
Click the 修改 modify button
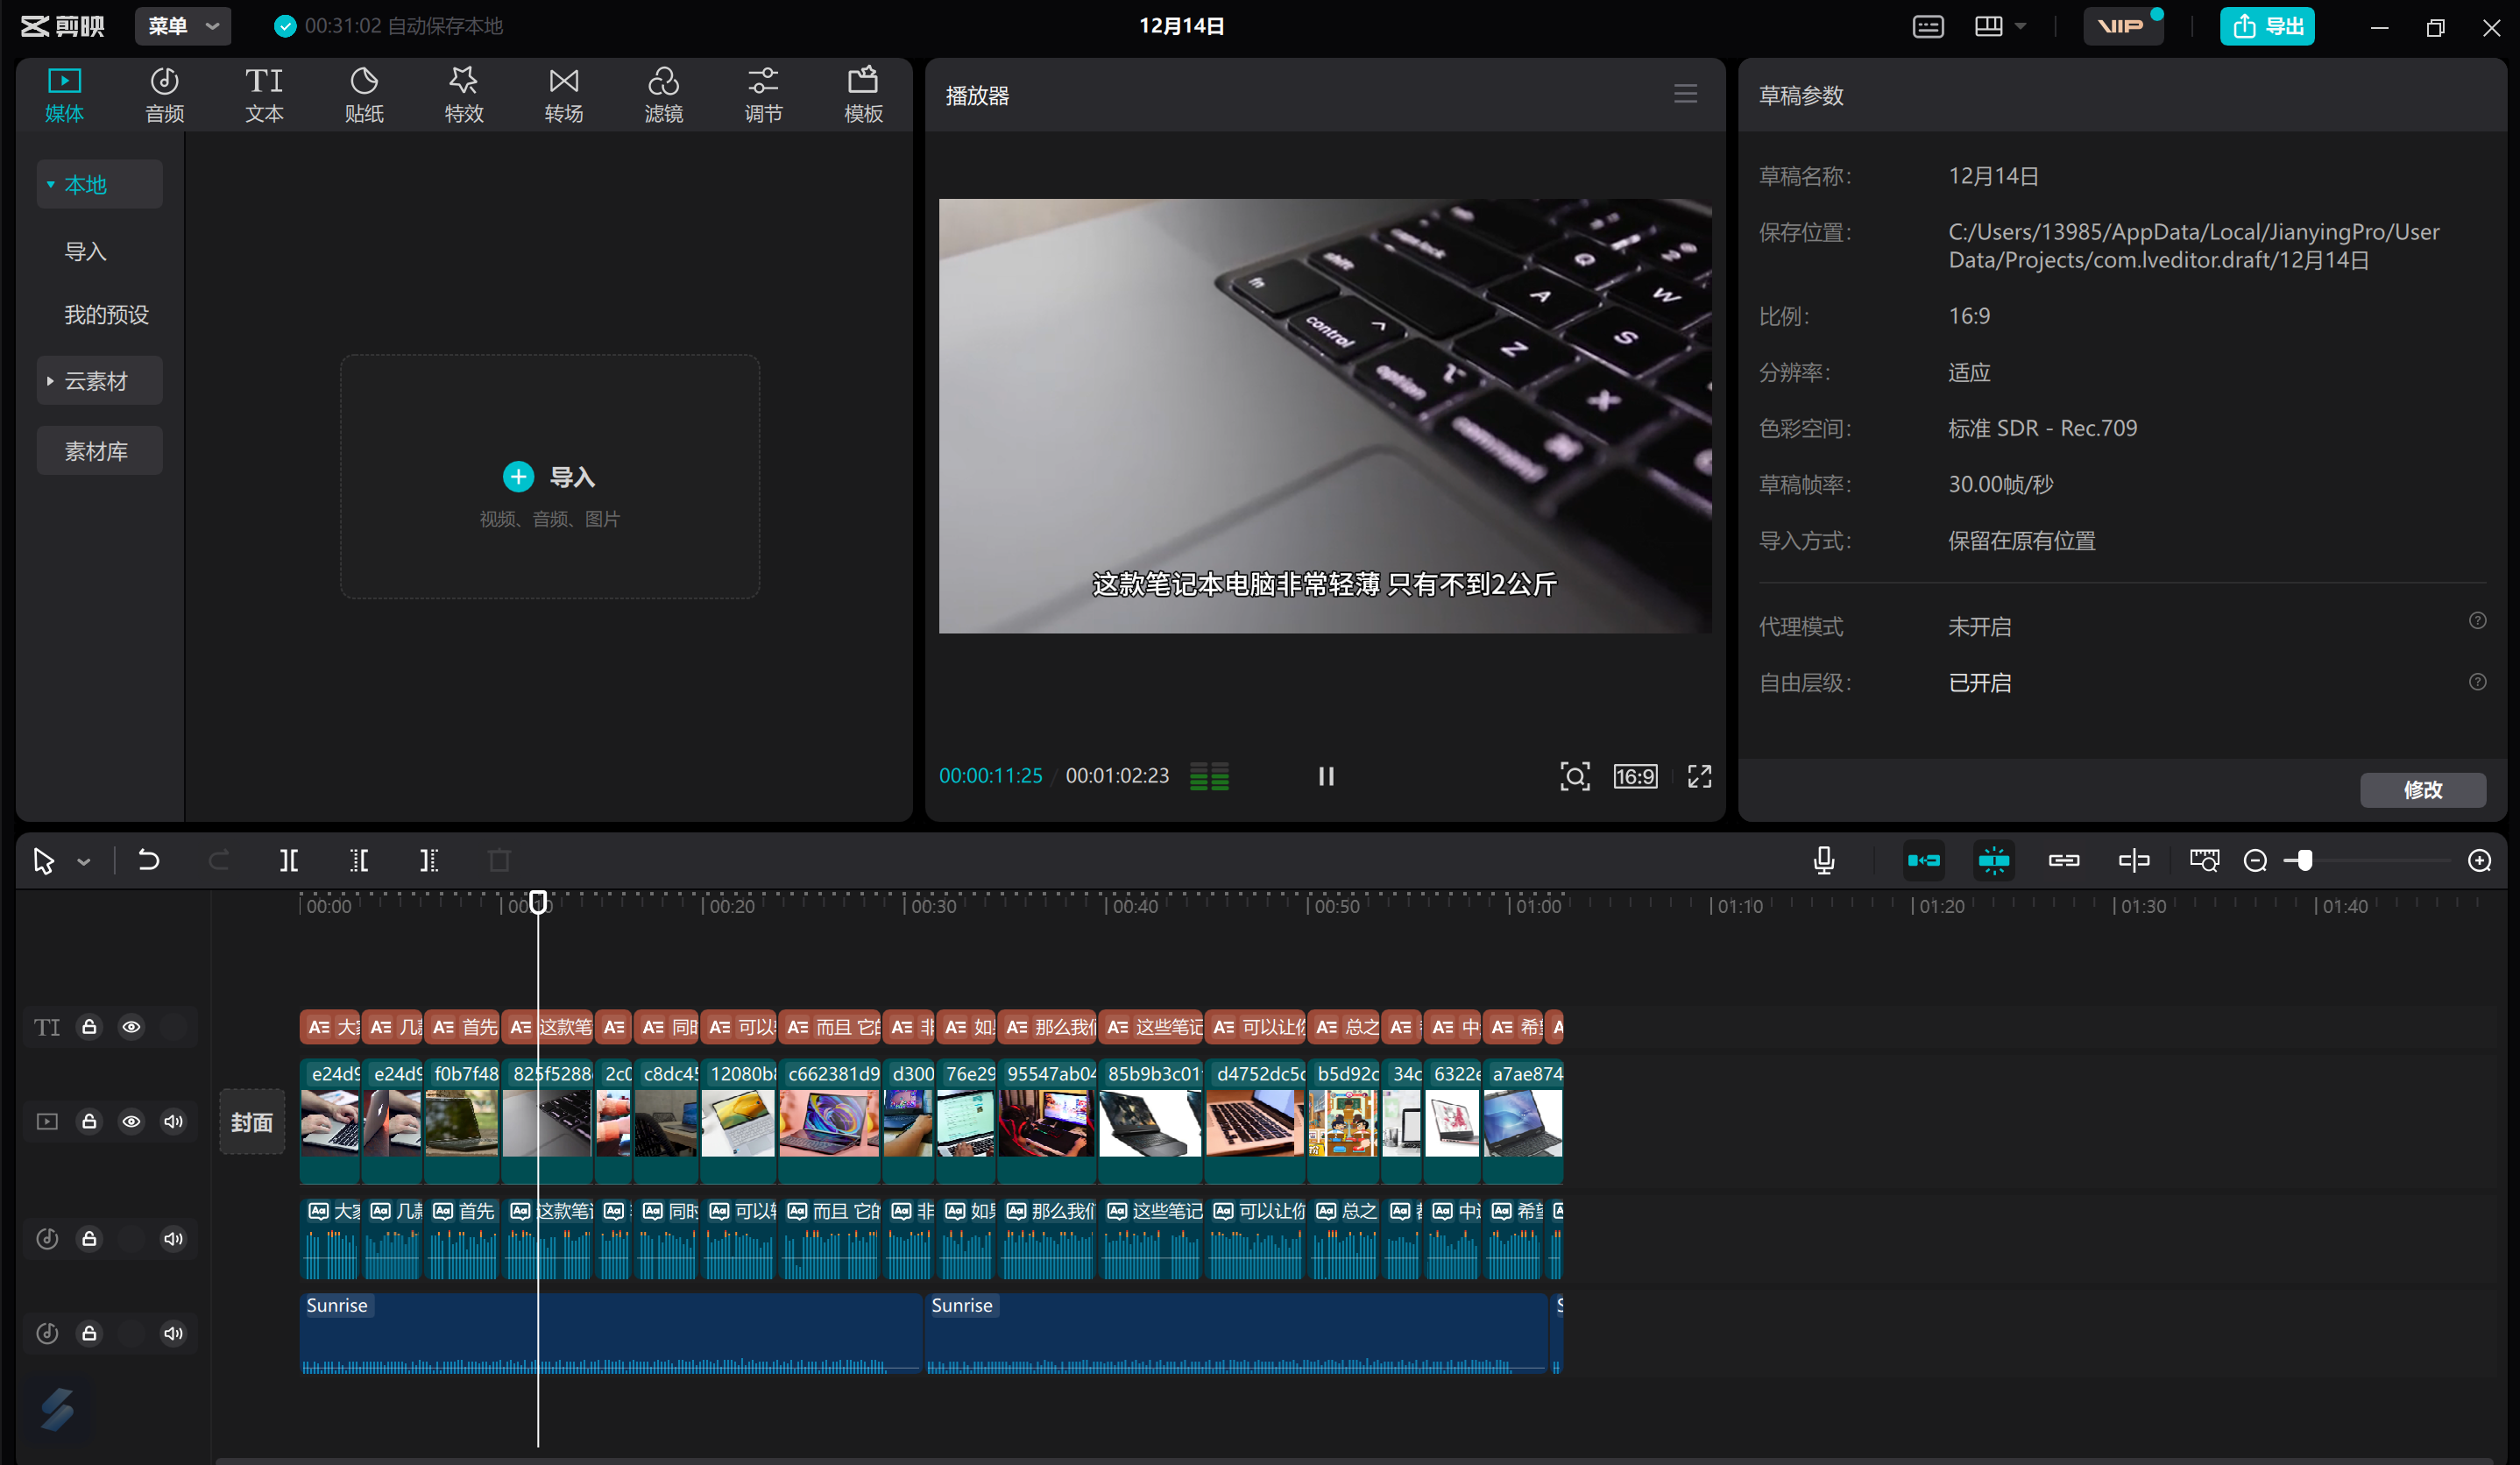[x=2422, y=790]
